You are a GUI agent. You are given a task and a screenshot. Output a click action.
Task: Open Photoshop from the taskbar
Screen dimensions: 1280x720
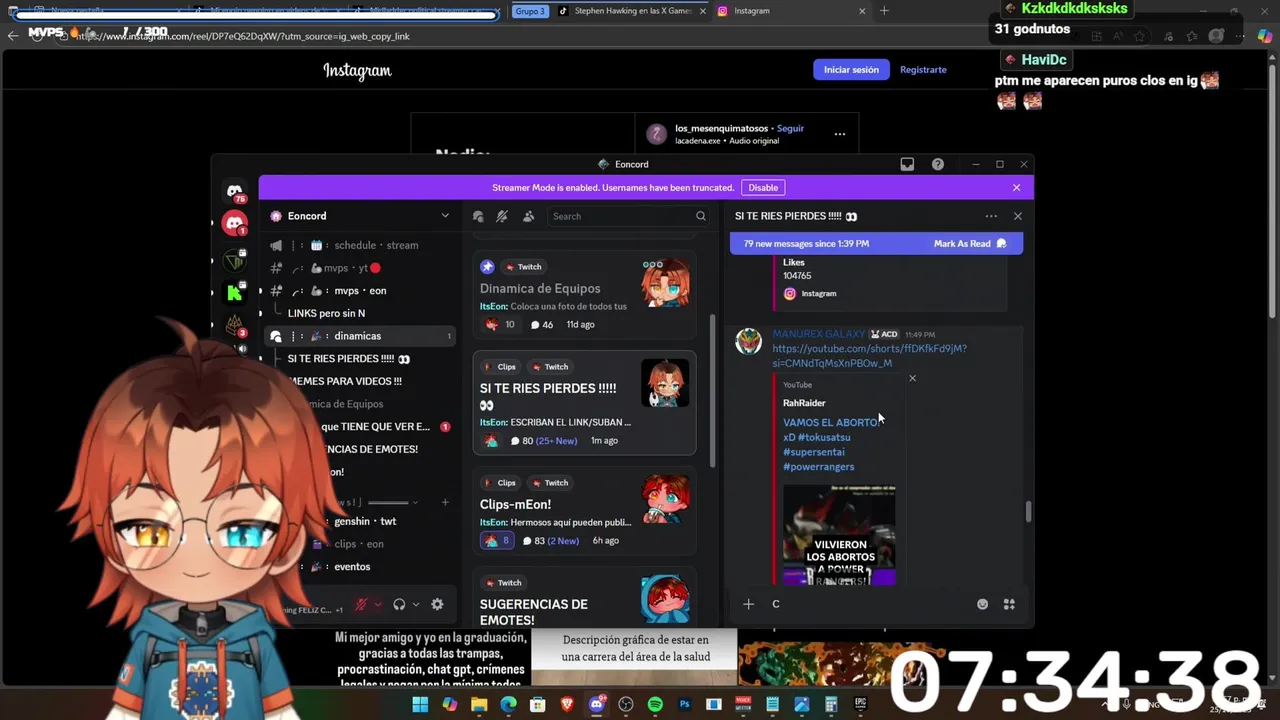coord(685,704)
